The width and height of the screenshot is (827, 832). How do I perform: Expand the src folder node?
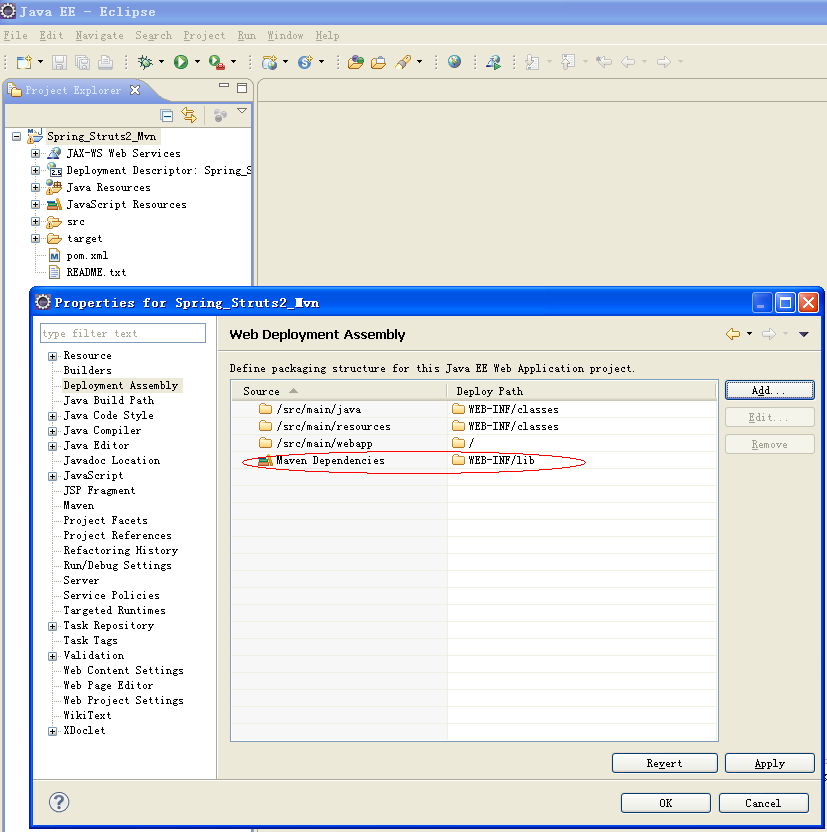[x=36, y=222]
